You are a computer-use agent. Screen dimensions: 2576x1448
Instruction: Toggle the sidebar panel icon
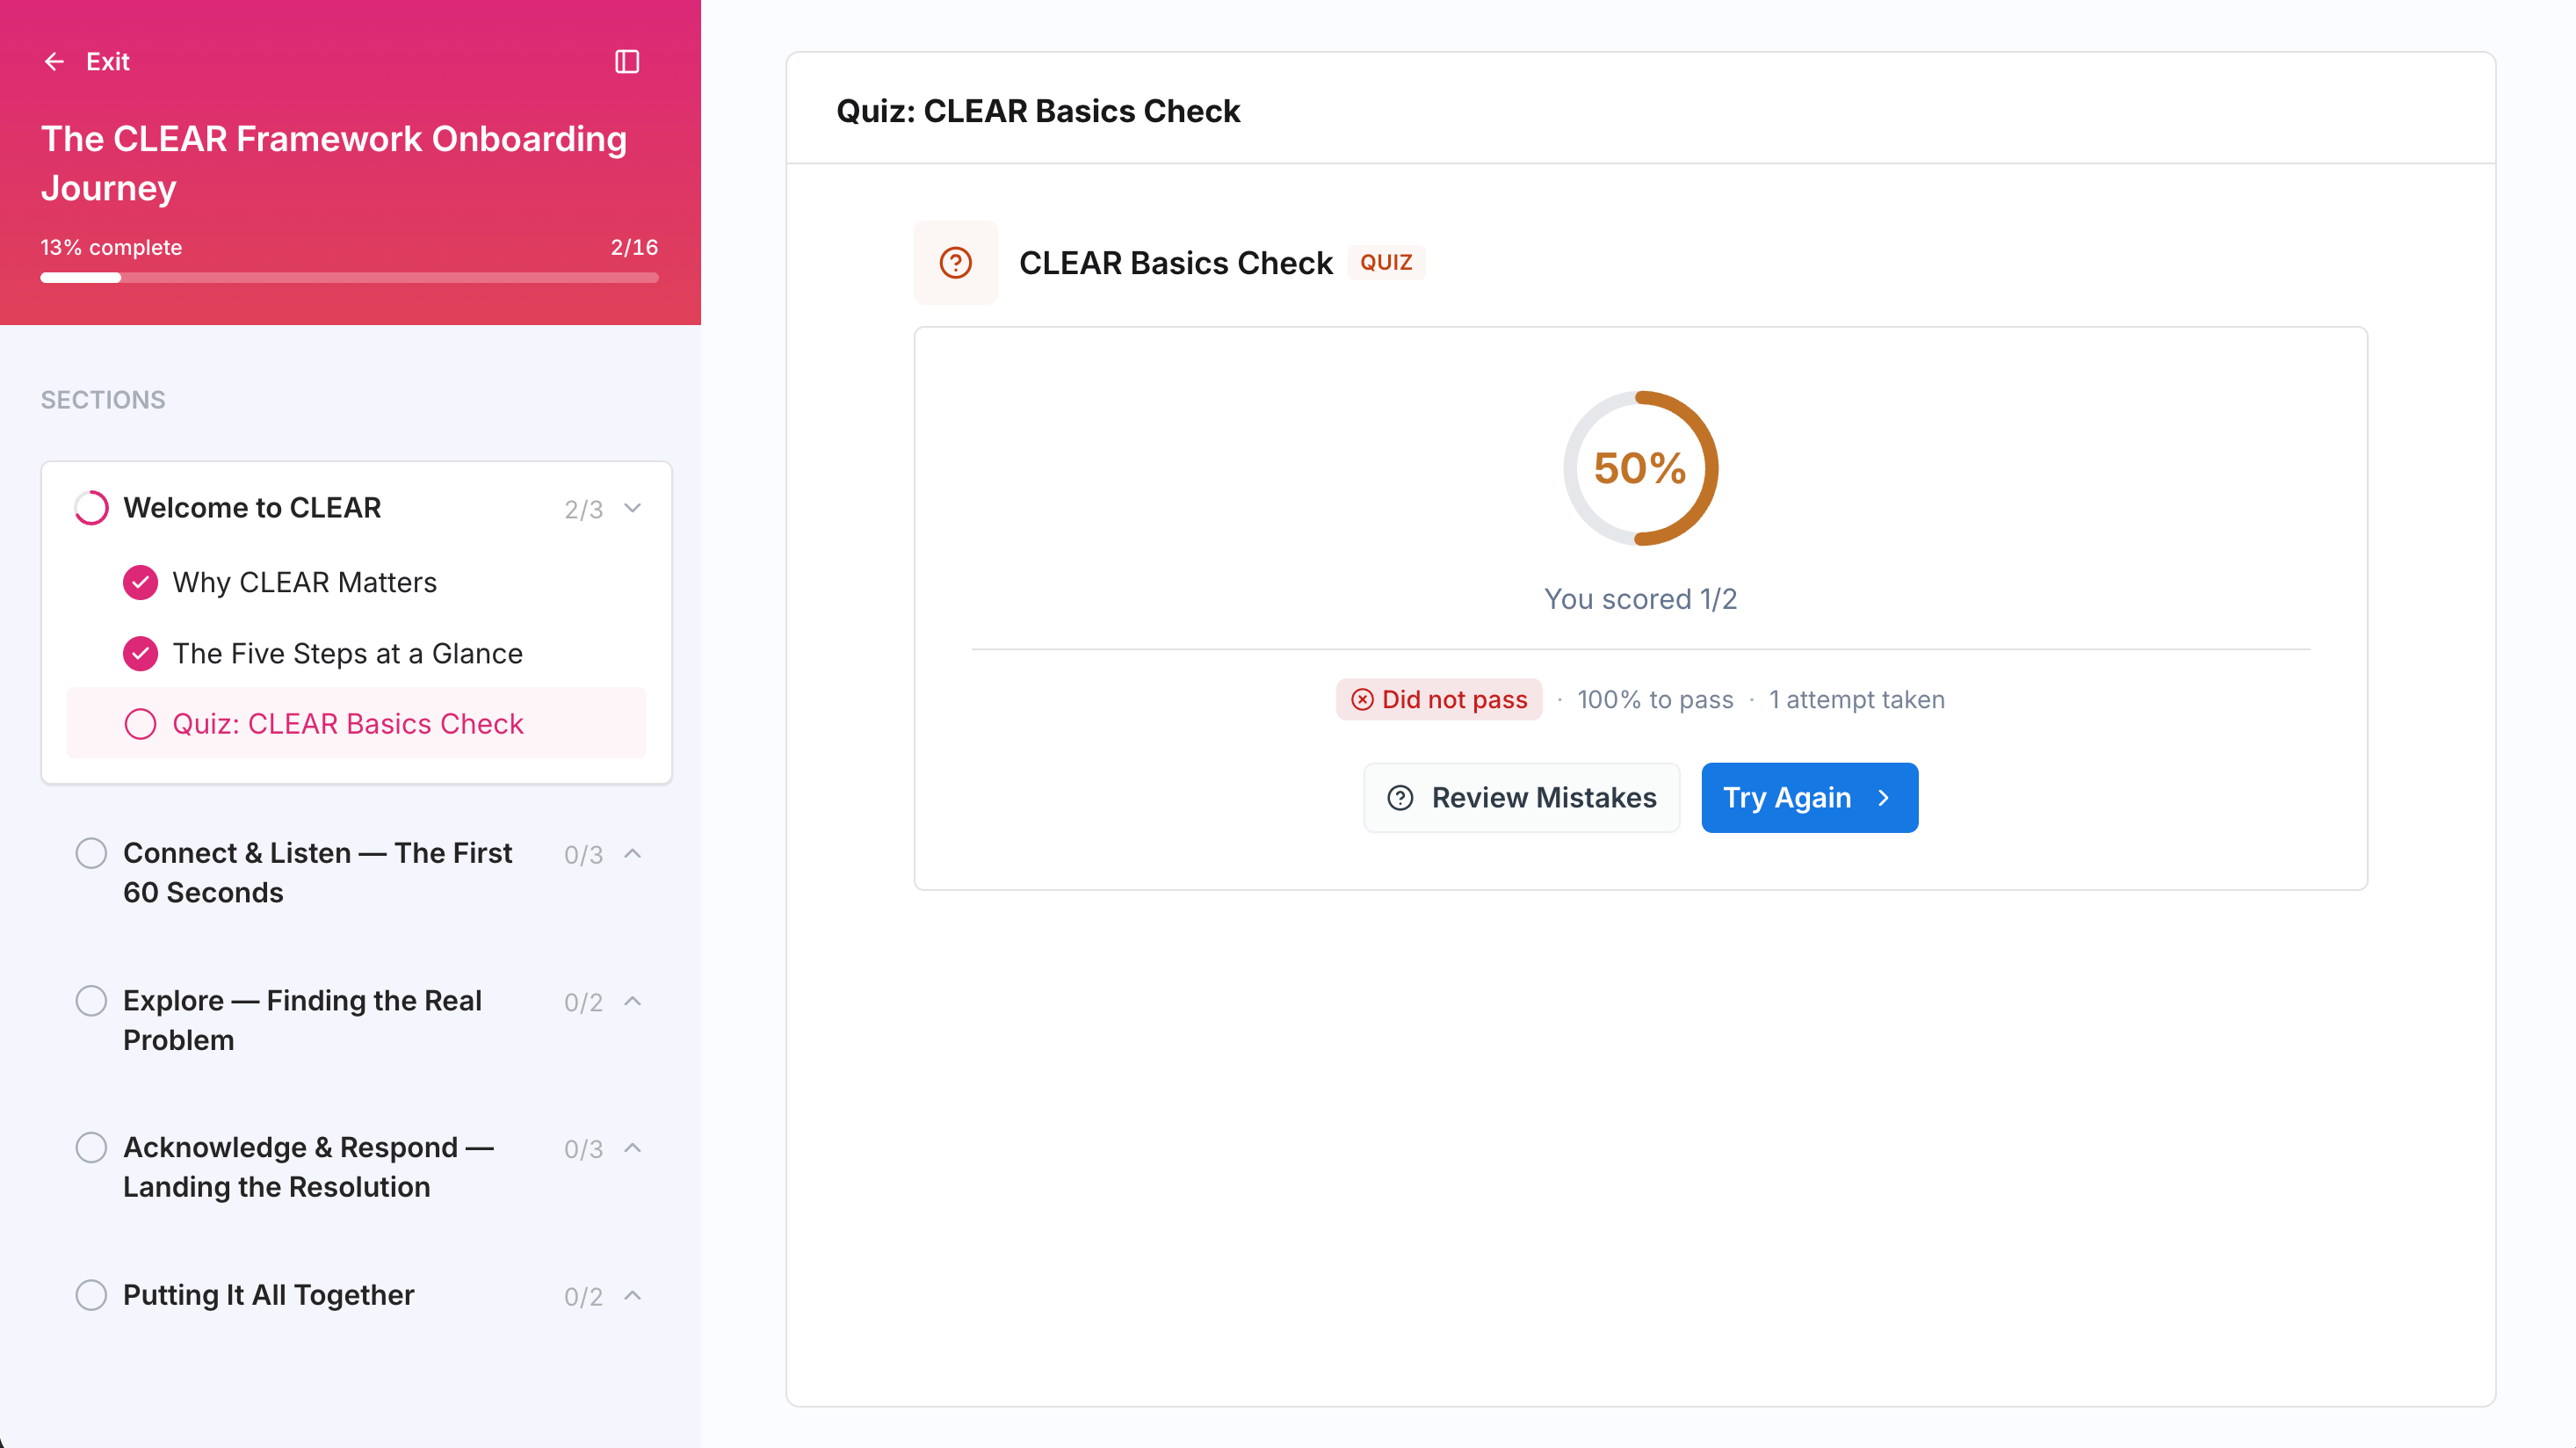[x=627, y=62]
